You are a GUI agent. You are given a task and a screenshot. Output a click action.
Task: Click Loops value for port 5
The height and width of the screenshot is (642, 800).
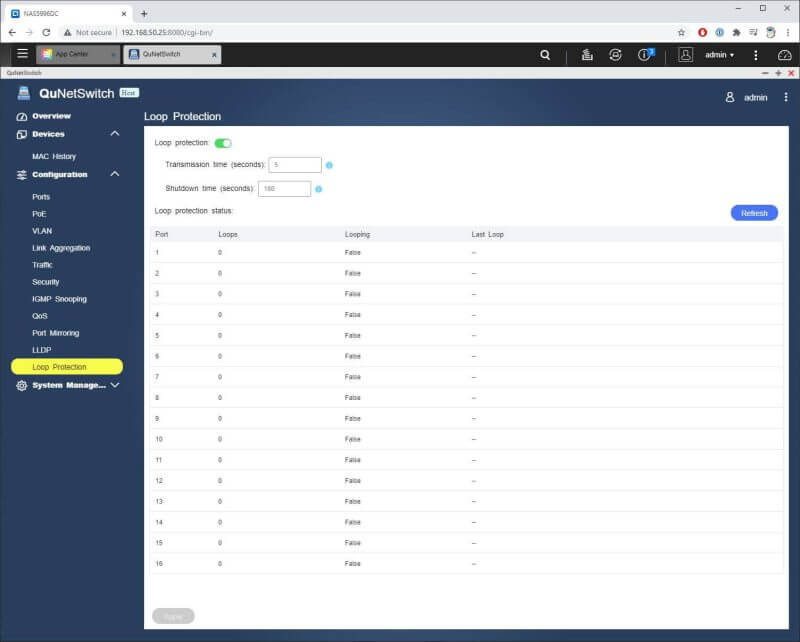(x=220, y=336)
